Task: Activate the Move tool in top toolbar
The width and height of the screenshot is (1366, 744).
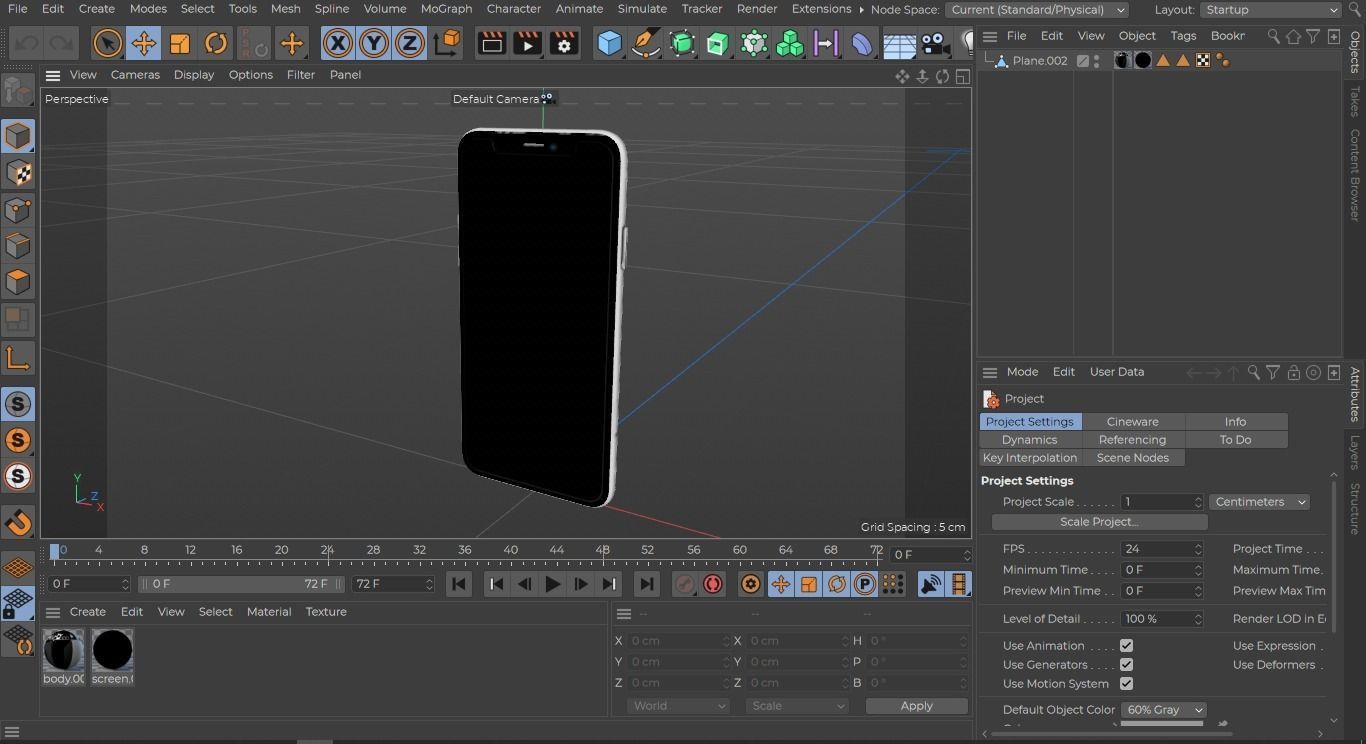Action: pyautogui.click(x=143, y=44)
